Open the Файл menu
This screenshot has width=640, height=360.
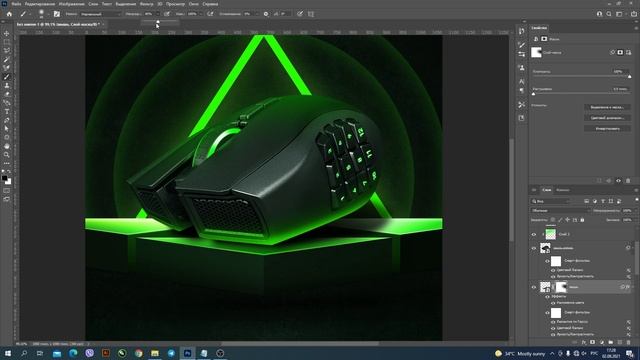(16, 4)
